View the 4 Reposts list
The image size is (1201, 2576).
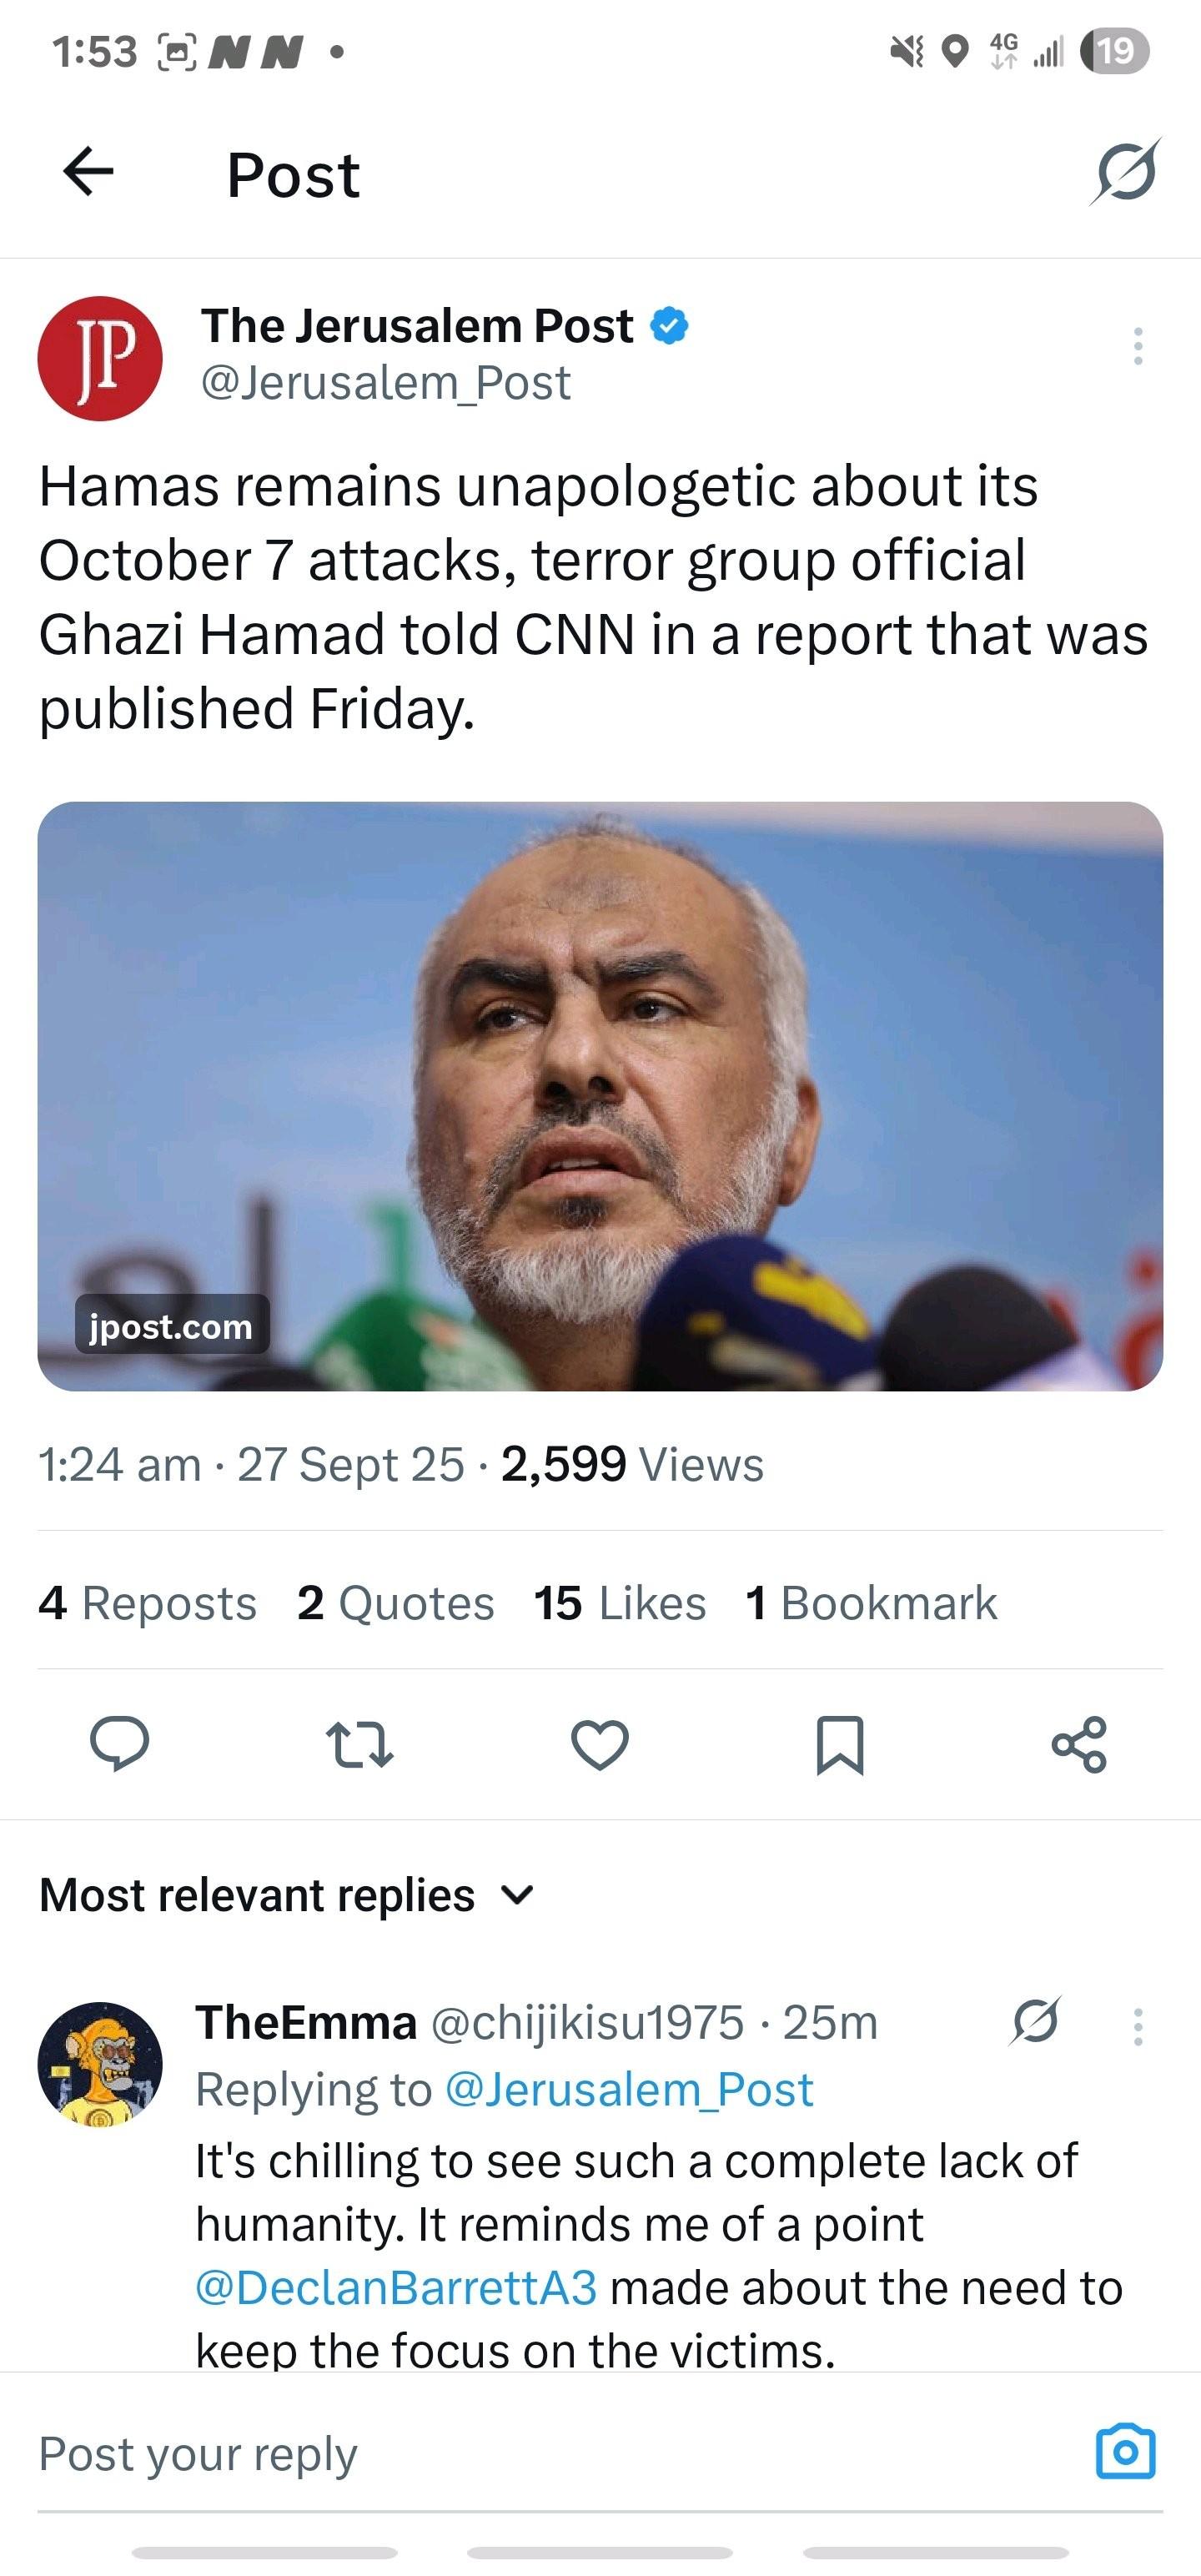tap(148, 1603)
